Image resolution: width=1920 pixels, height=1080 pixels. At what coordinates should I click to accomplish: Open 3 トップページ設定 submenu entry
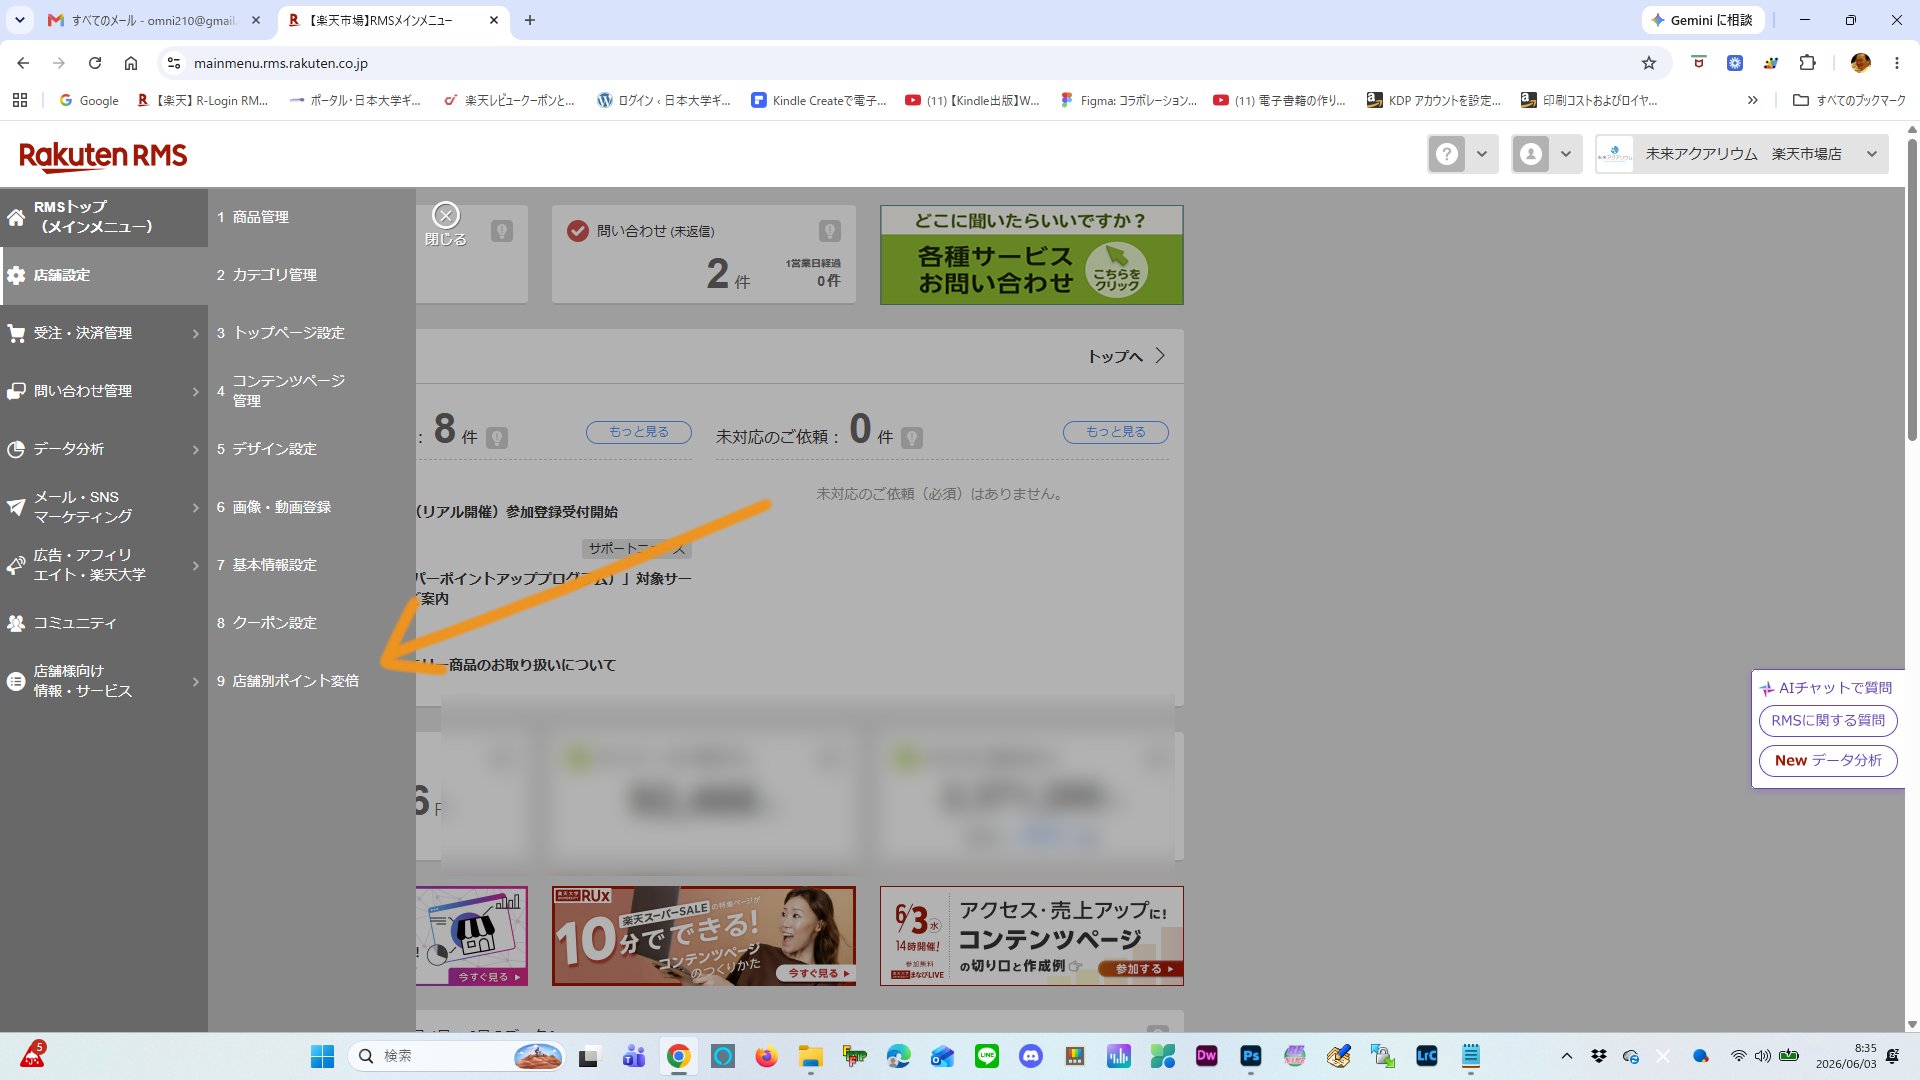pos(312,333)
